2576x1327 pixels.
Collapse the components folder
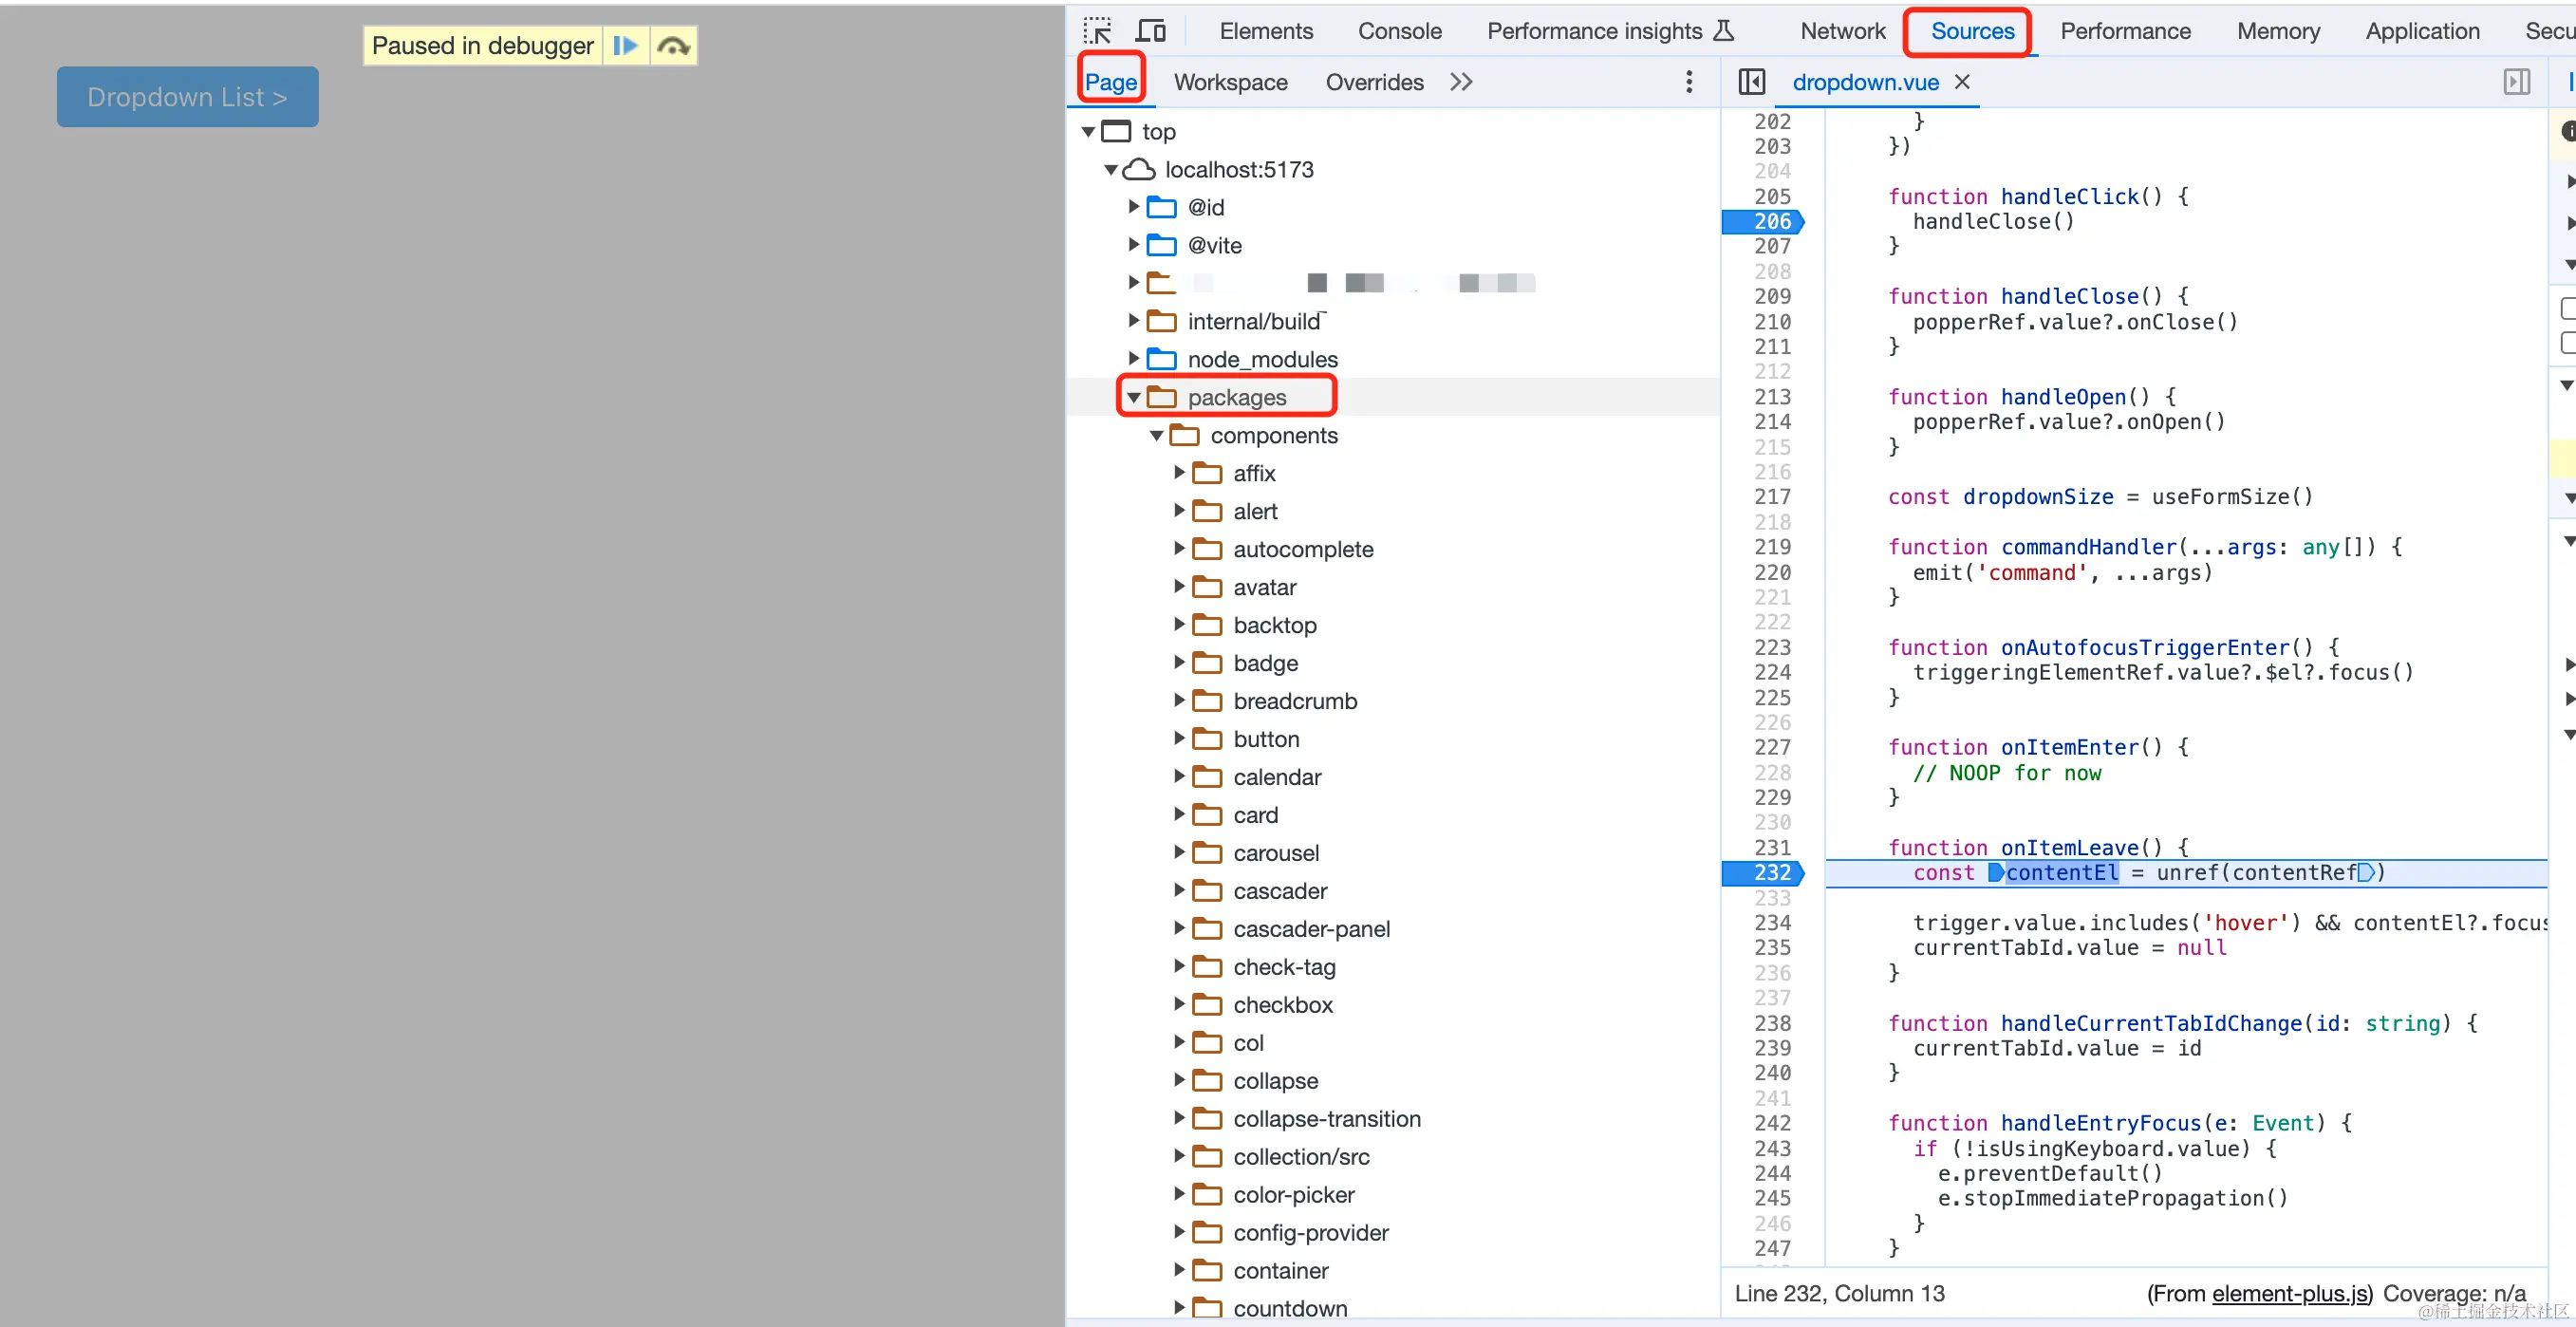[1156, 435]
